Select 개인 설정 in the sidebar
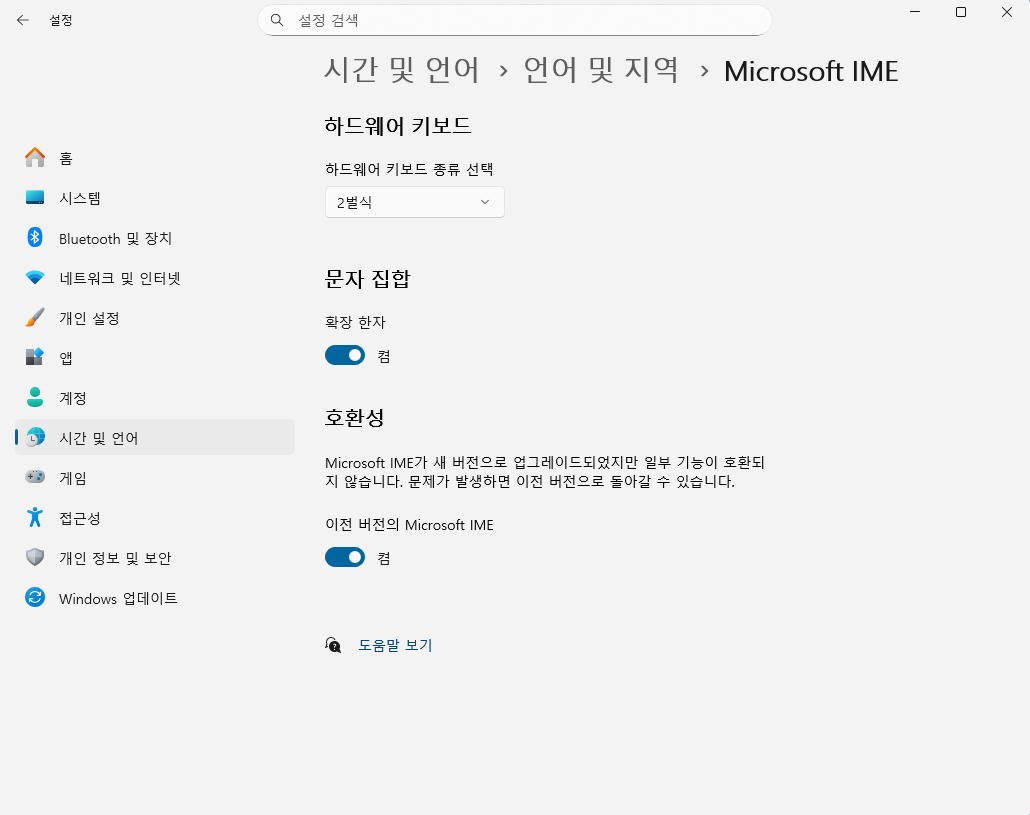Screen dimensions: 1030x815 pos(155,318)
